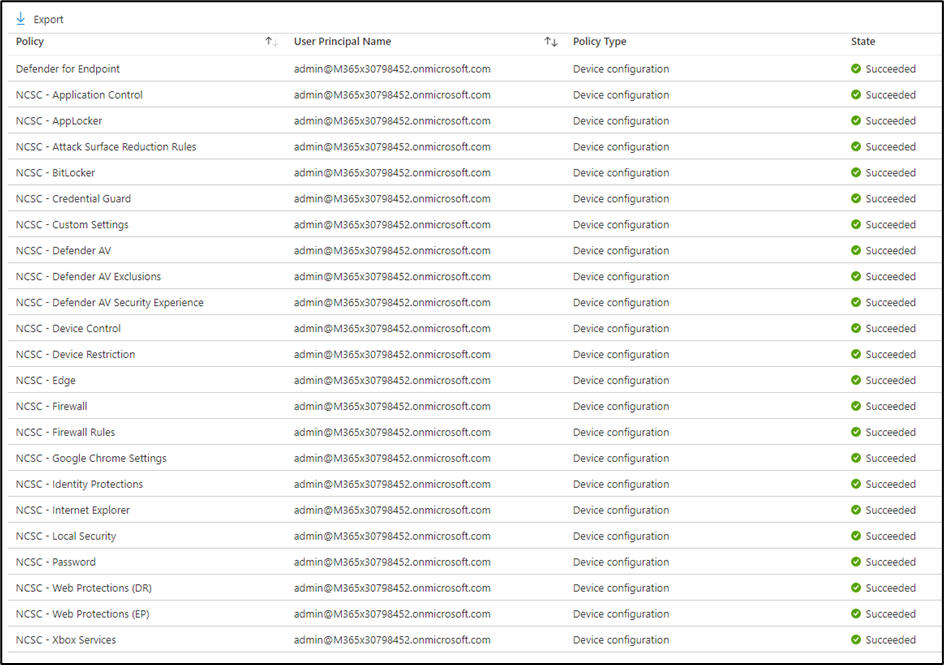The height and width of the screenshot is (665, 944).
Task: Click the Export button label
Action: pos(48,19)
